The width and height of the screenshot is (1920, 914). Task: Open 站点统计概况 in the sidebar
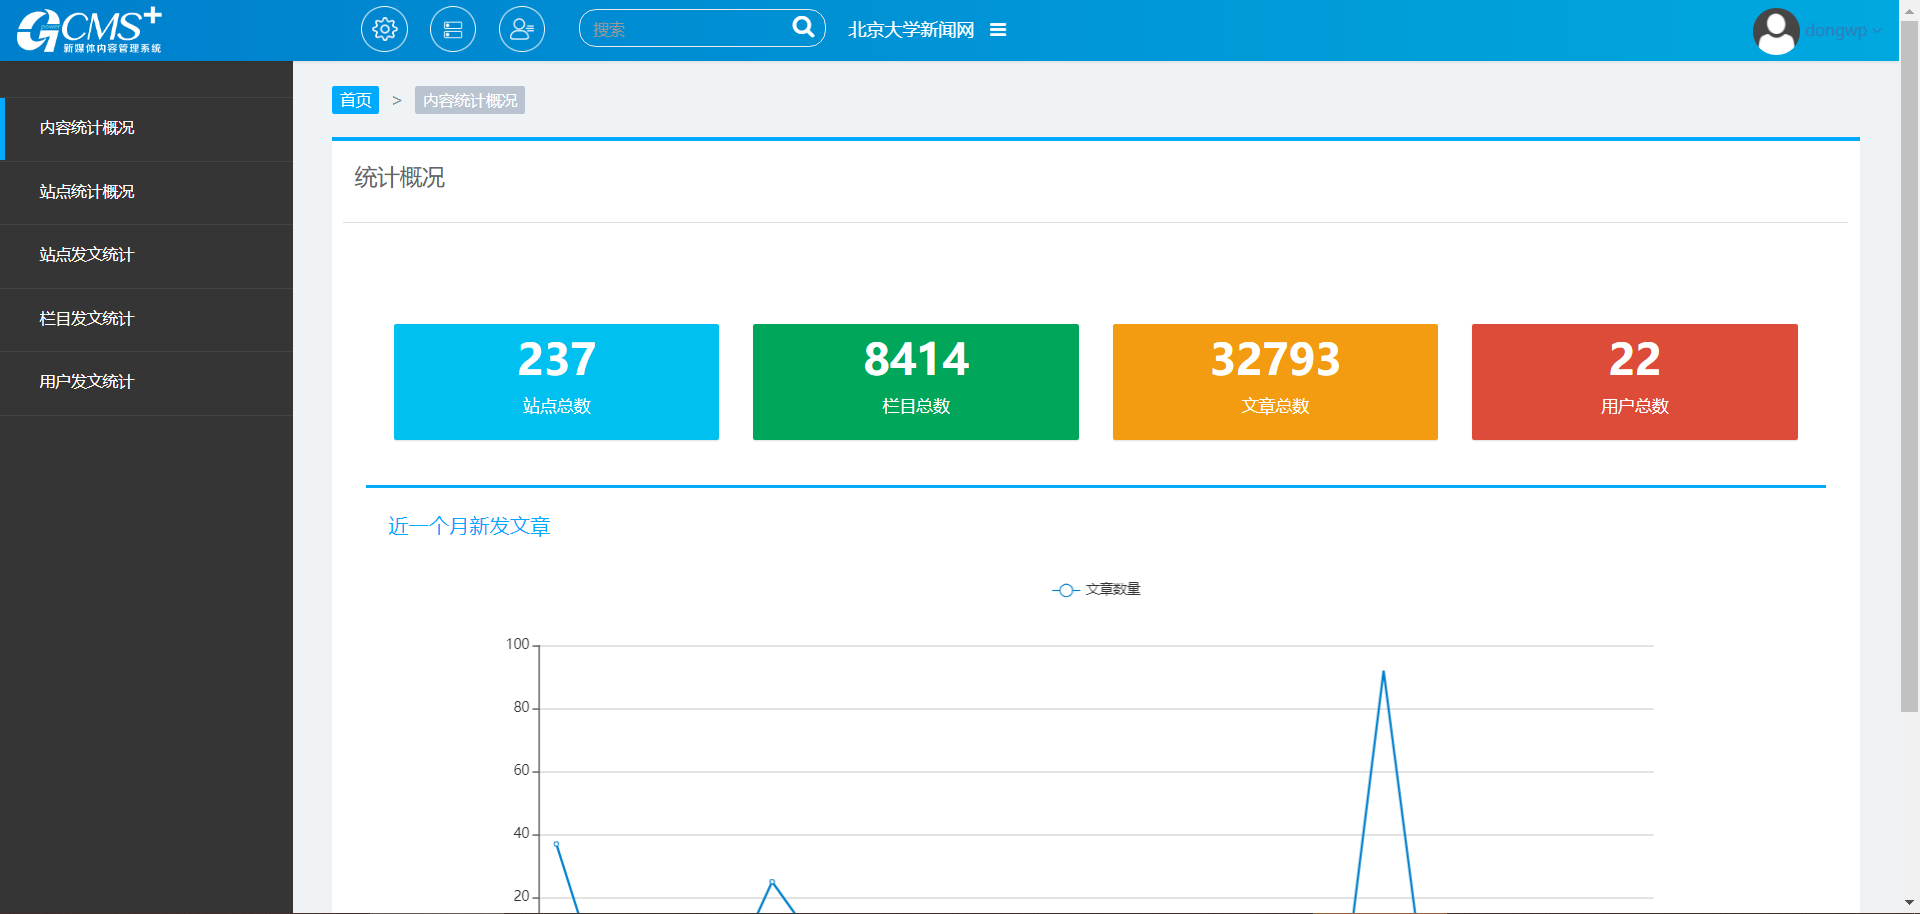(x=87, y=192)
